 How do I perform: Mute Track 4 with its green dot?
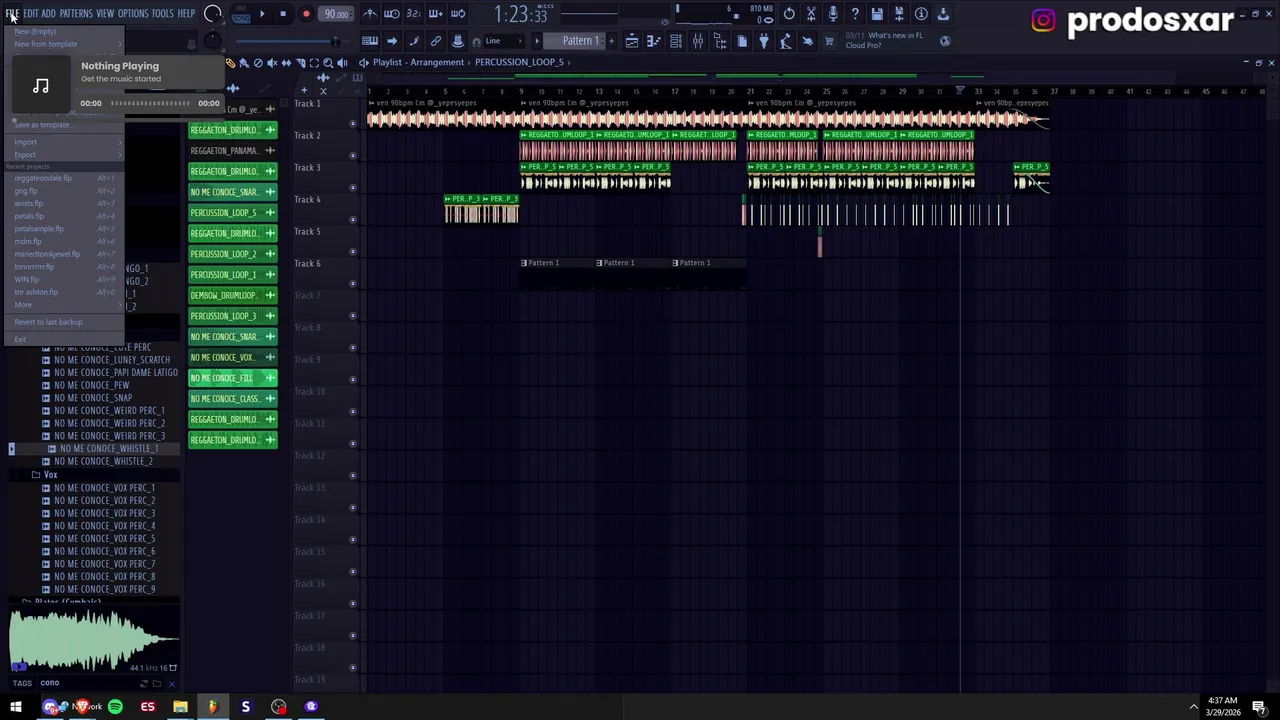(352, 220)
